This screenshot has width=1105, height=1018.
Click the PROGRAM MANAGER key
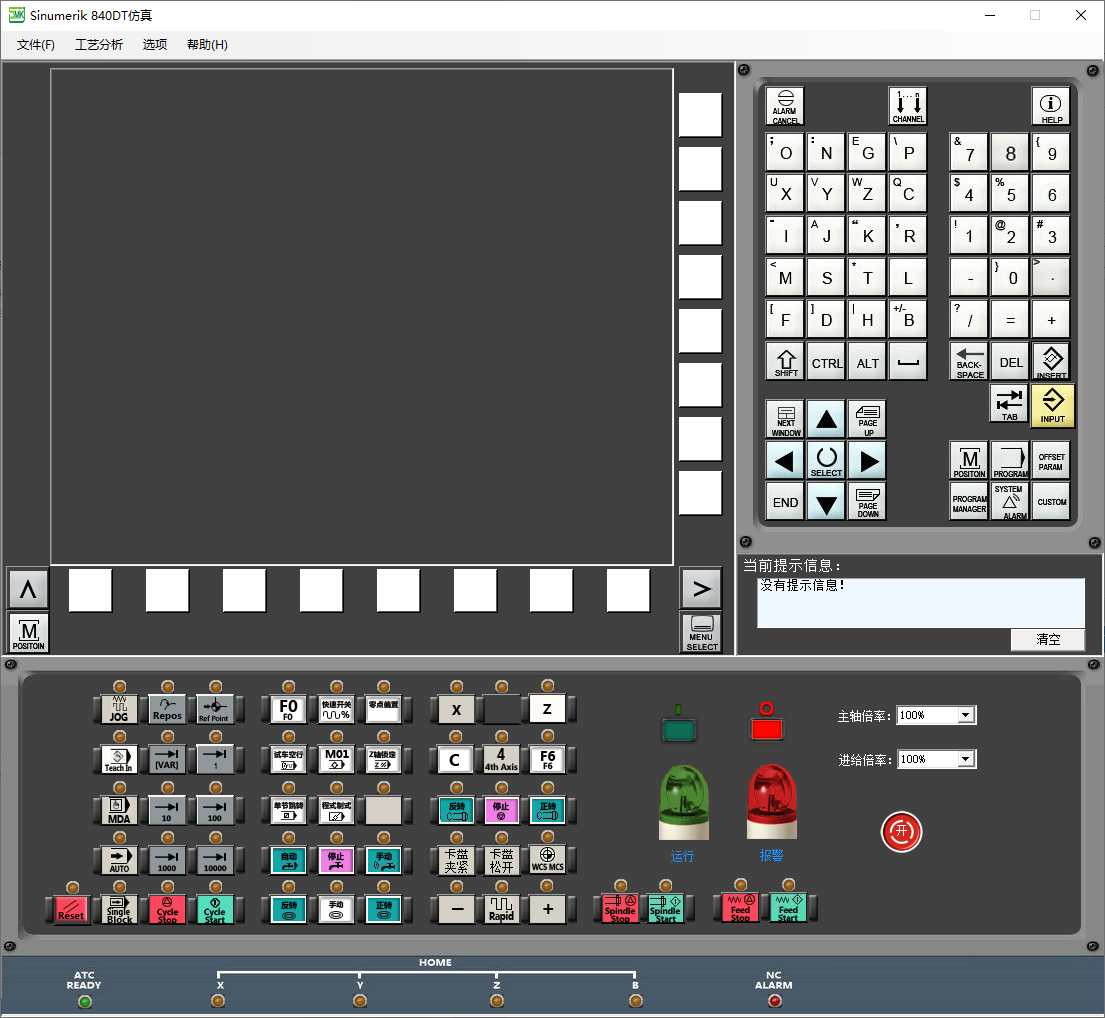tap(969, 502)
